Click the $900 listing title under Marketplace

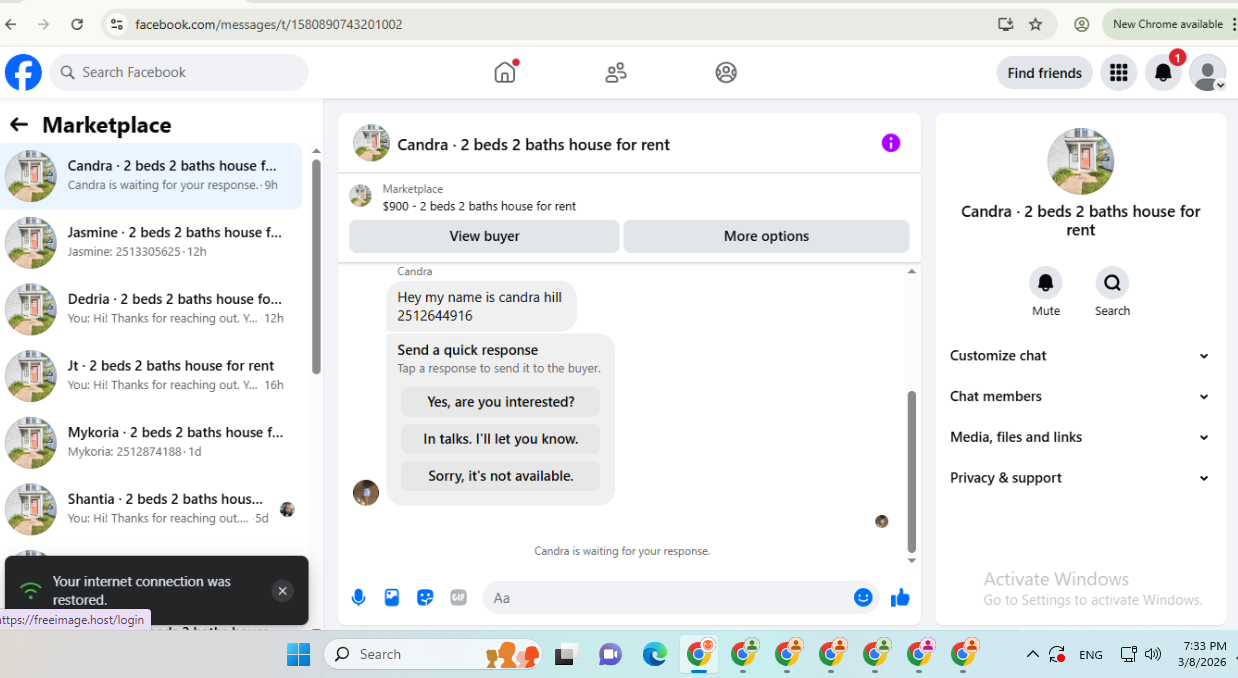click(x=479, y=206)
